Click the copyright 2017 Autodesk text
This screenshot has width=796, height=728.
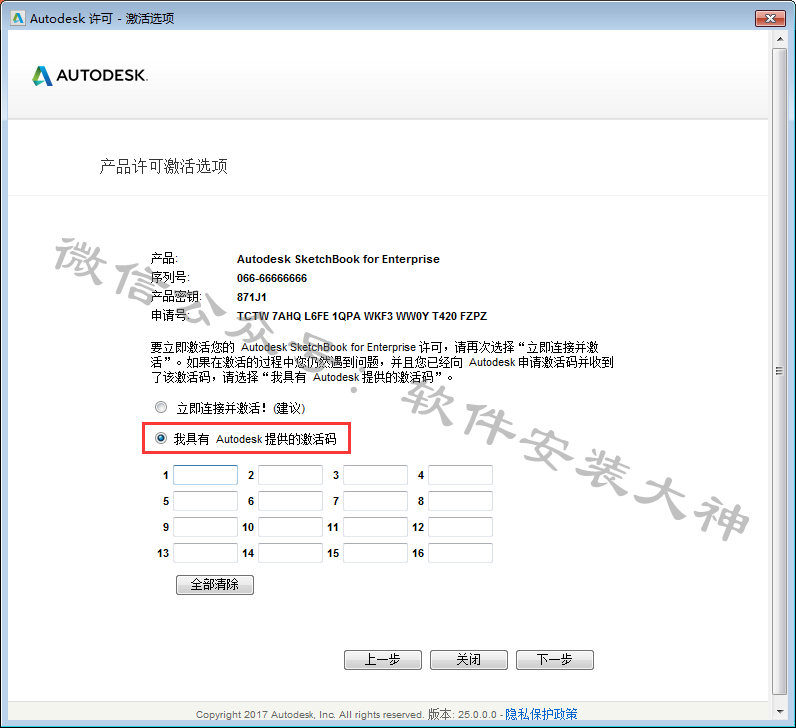310,714
